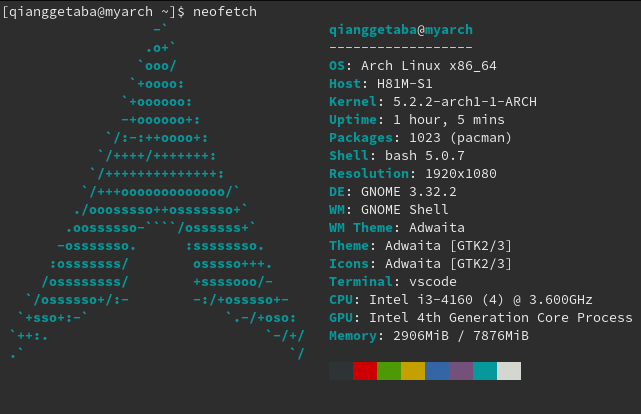Viewport: 641px width, 414px height.
Task: Click the CPU: Intel i3-4160 line
Action: (x=461, y=300)
